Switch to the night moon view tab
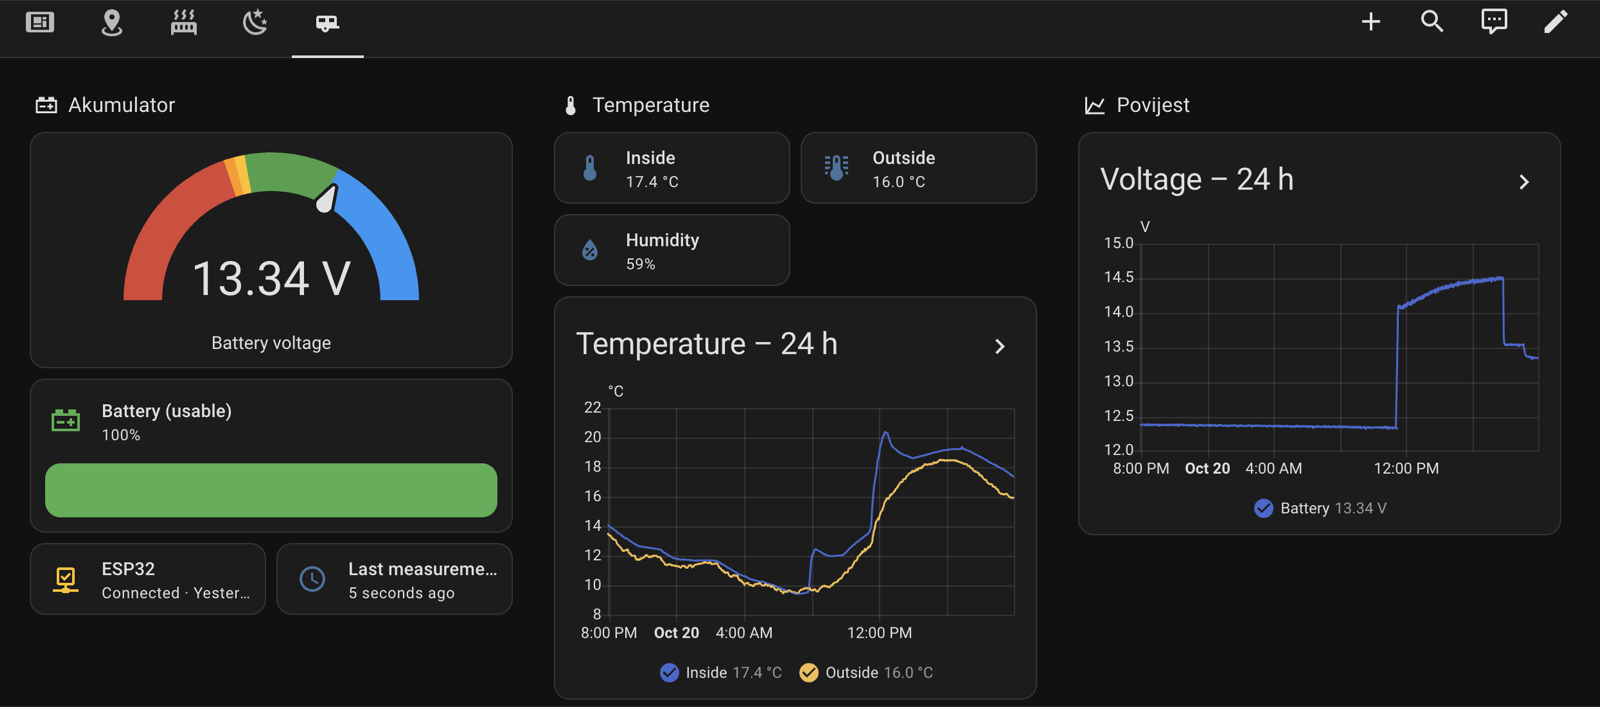Image resolution: width=1600 pixels, height=707 pixels. click(x=256, y=22)
